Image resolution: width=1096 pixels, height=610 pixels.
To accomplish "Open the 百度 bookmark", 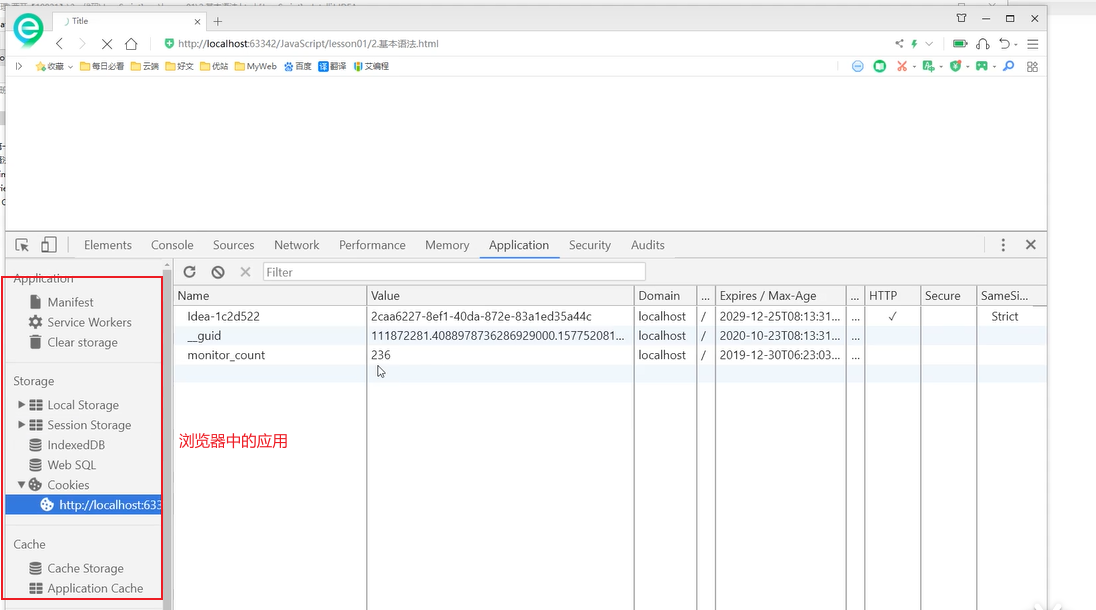I will [x=298, y=66].
